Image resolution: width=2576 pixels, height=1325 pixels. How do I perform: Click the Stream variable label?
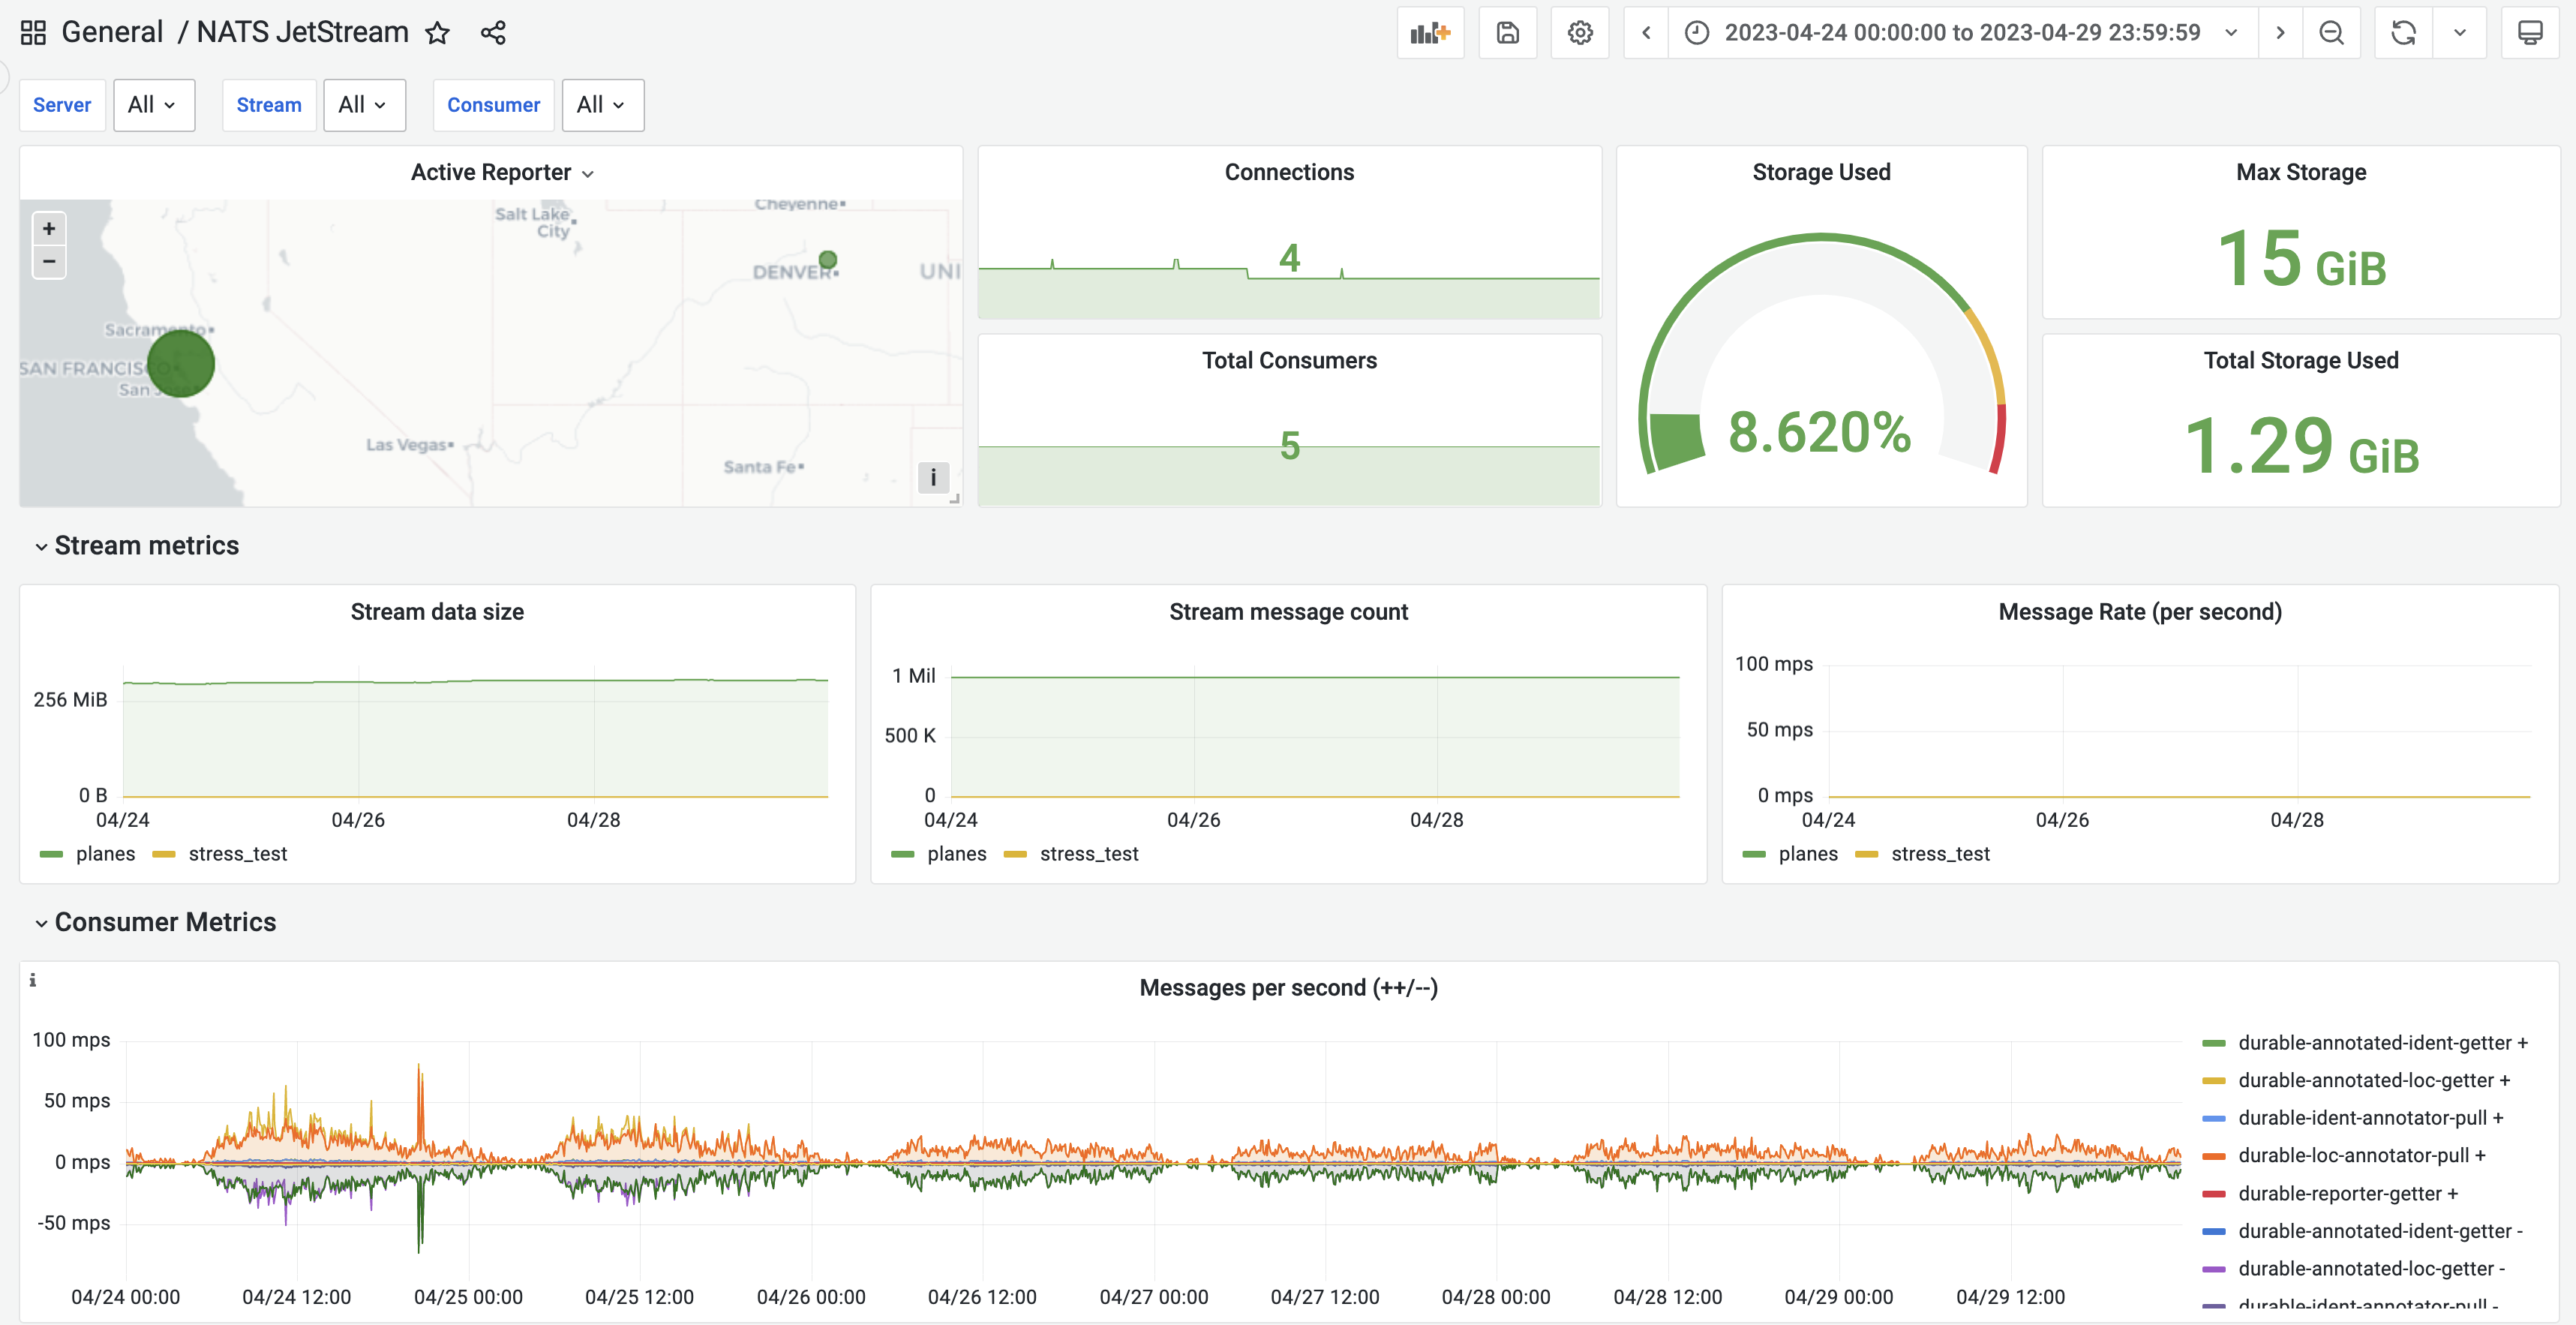click(x=269, y=105)
